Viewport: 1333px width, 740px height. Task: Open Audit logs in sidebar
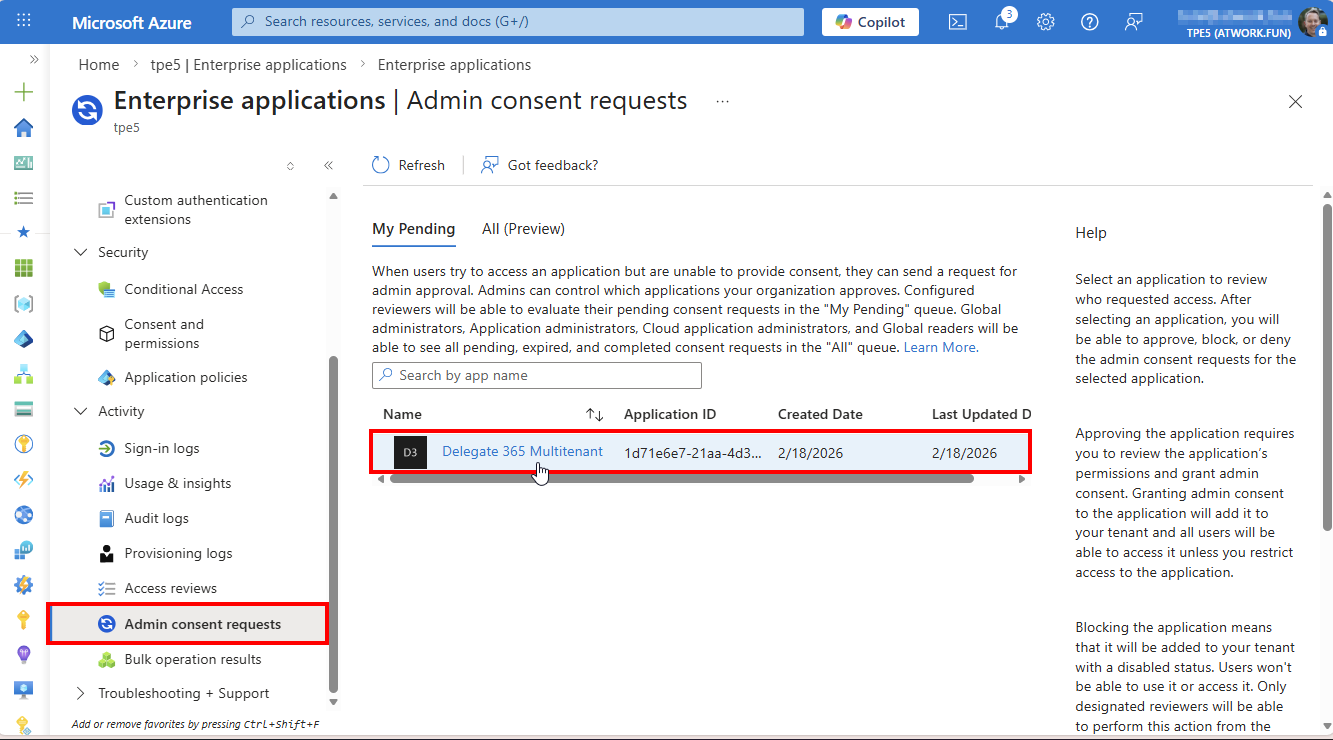[x=156, y=518]
